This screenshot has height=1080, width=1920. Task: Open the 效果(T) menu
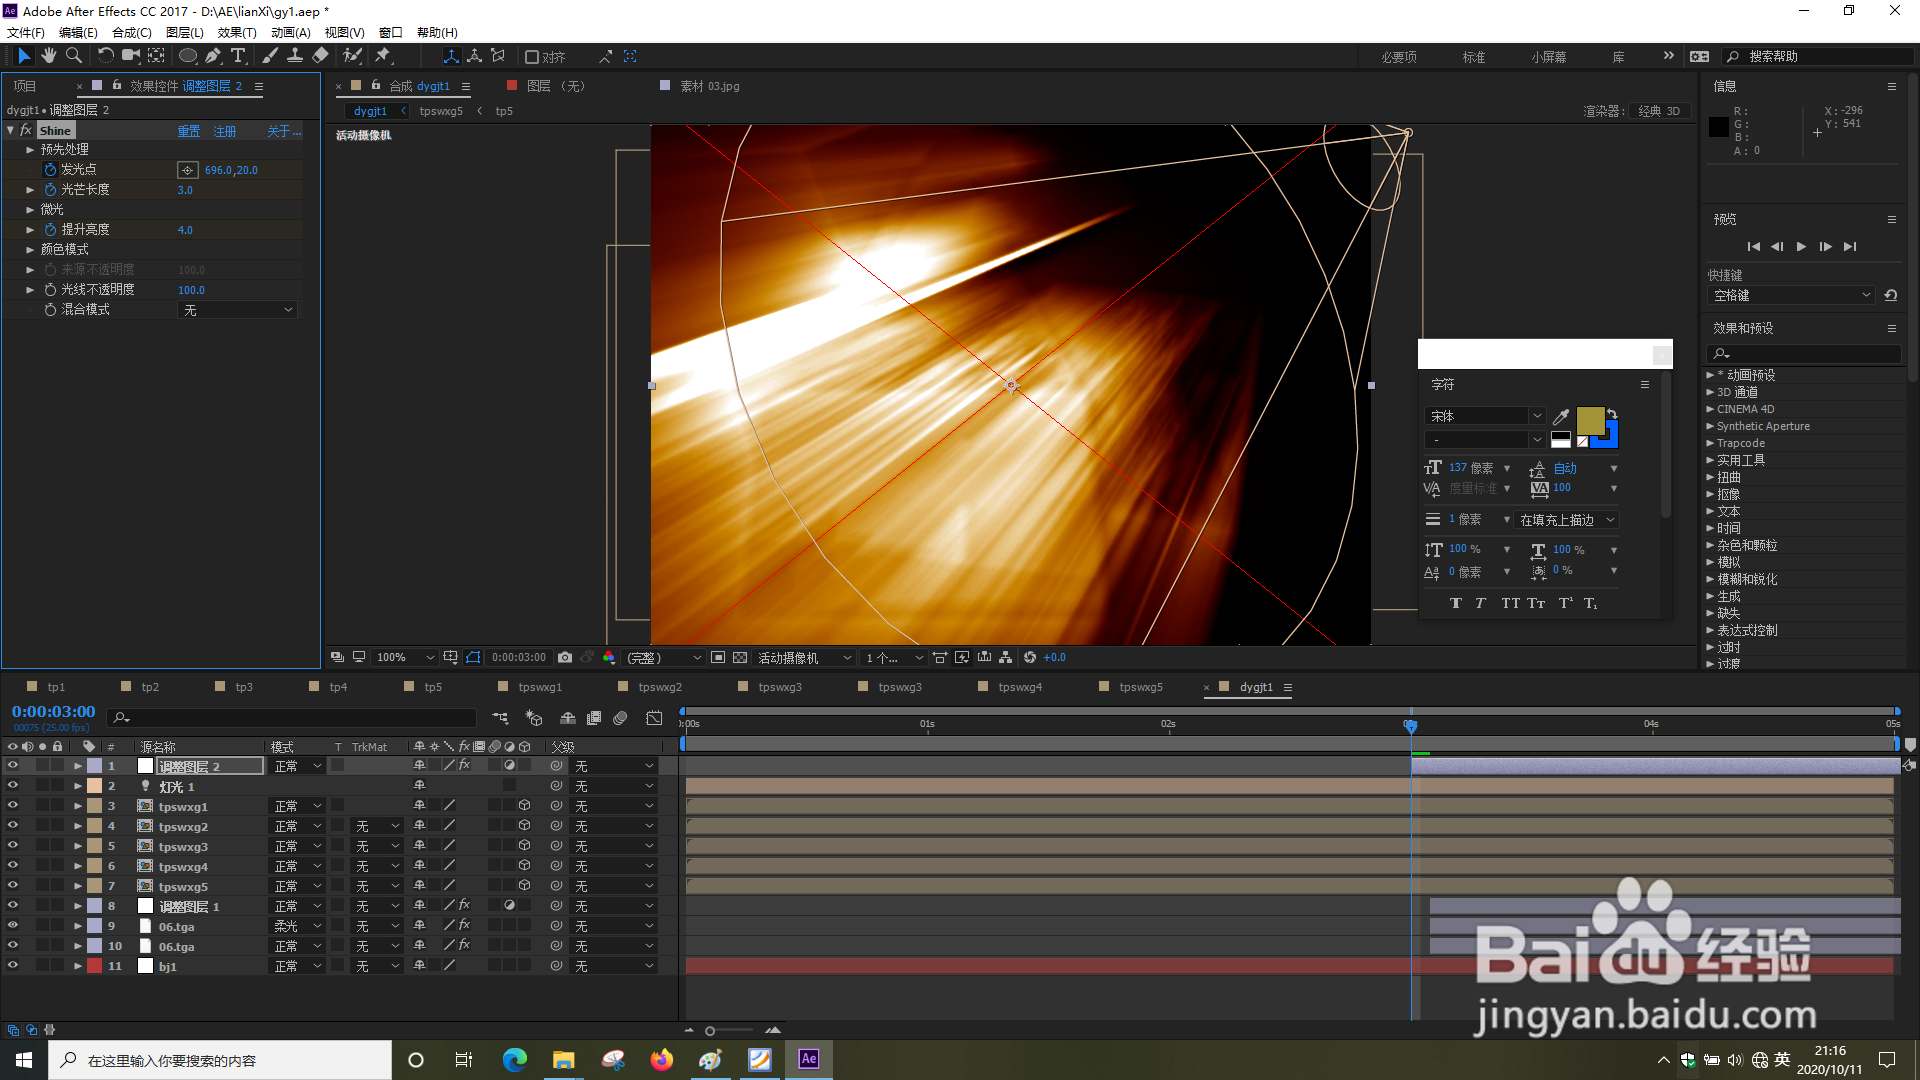click(236, 32)
